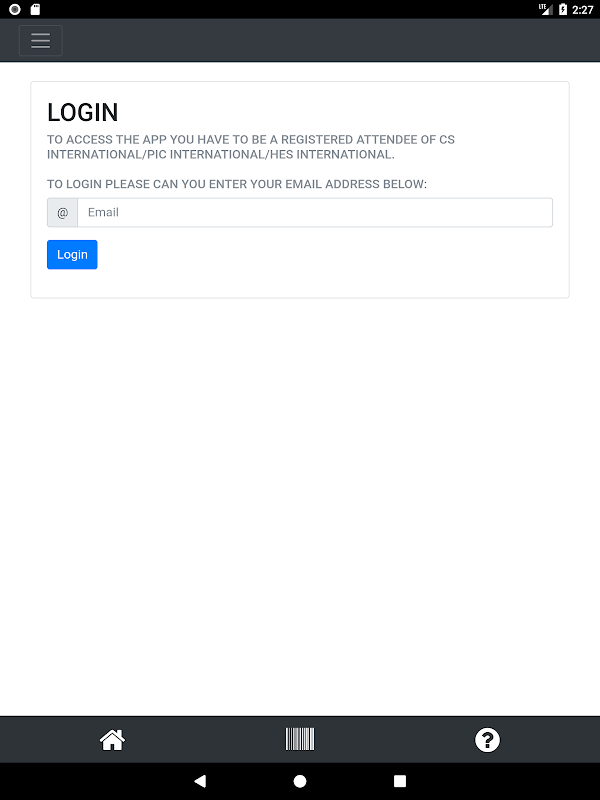The width and height of the screenshot is (600, 800).
Task: Click the @ symbol beside Email field
Action: 62,212
